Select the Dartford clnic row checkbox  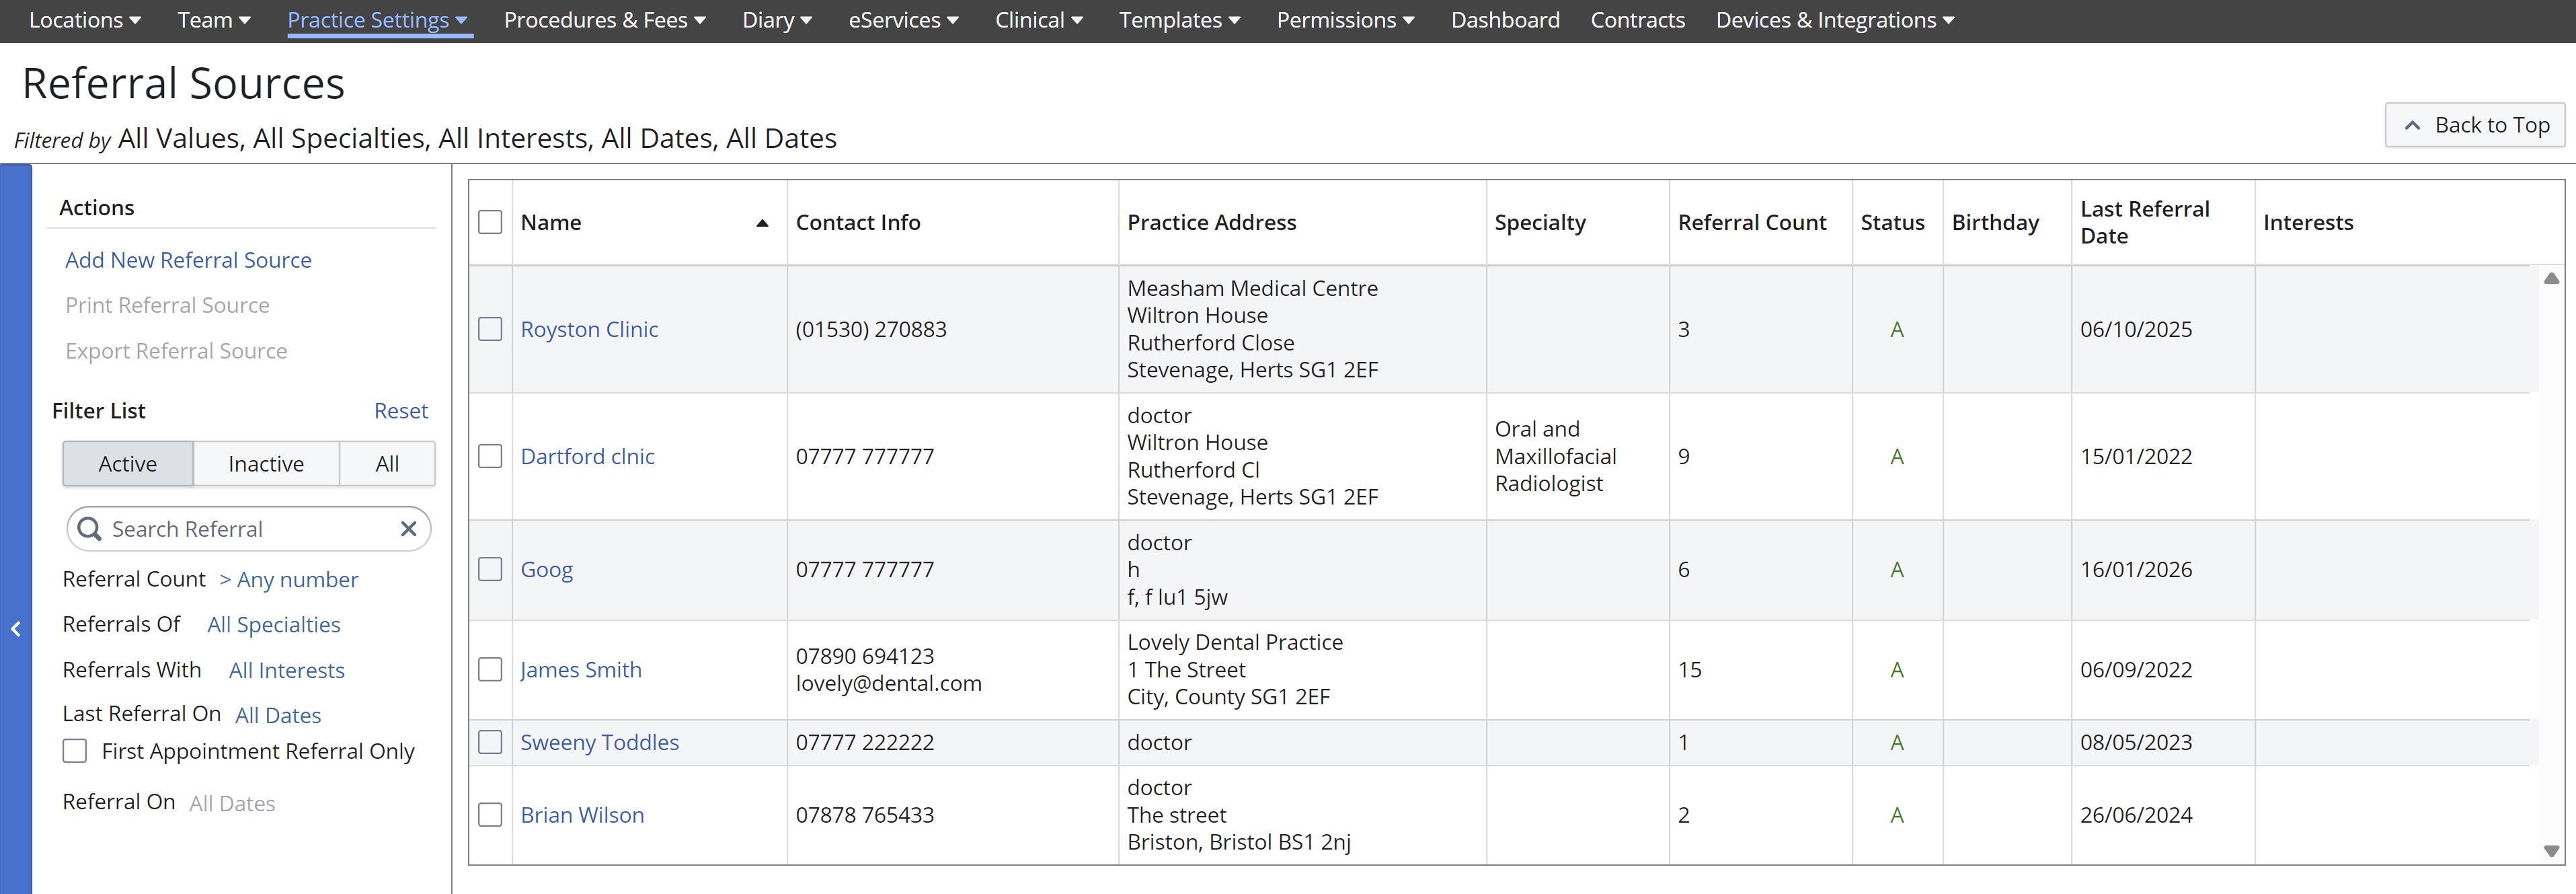tap(490, 456)
